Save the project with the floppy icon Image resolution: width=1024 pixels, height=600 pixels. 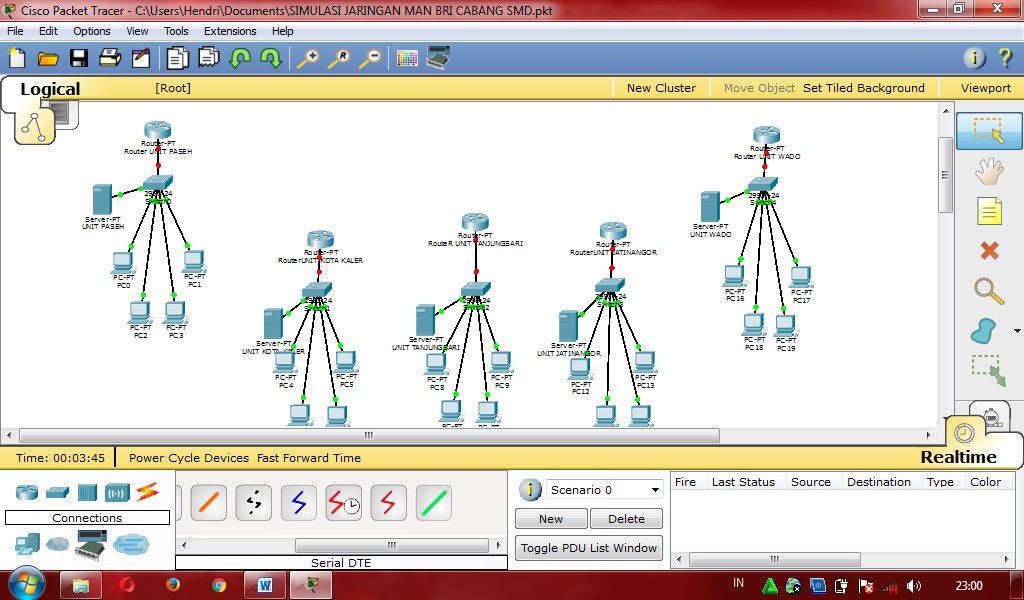click(x=79, y=59)
